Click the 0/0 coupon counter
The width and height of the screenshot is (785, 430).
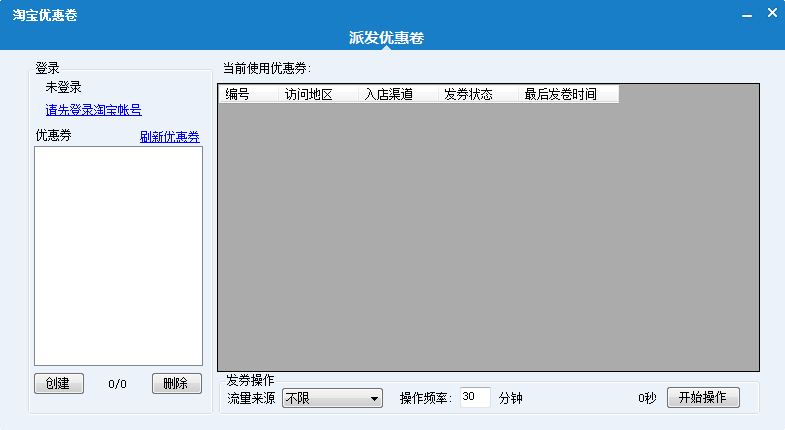pos(117,384)
